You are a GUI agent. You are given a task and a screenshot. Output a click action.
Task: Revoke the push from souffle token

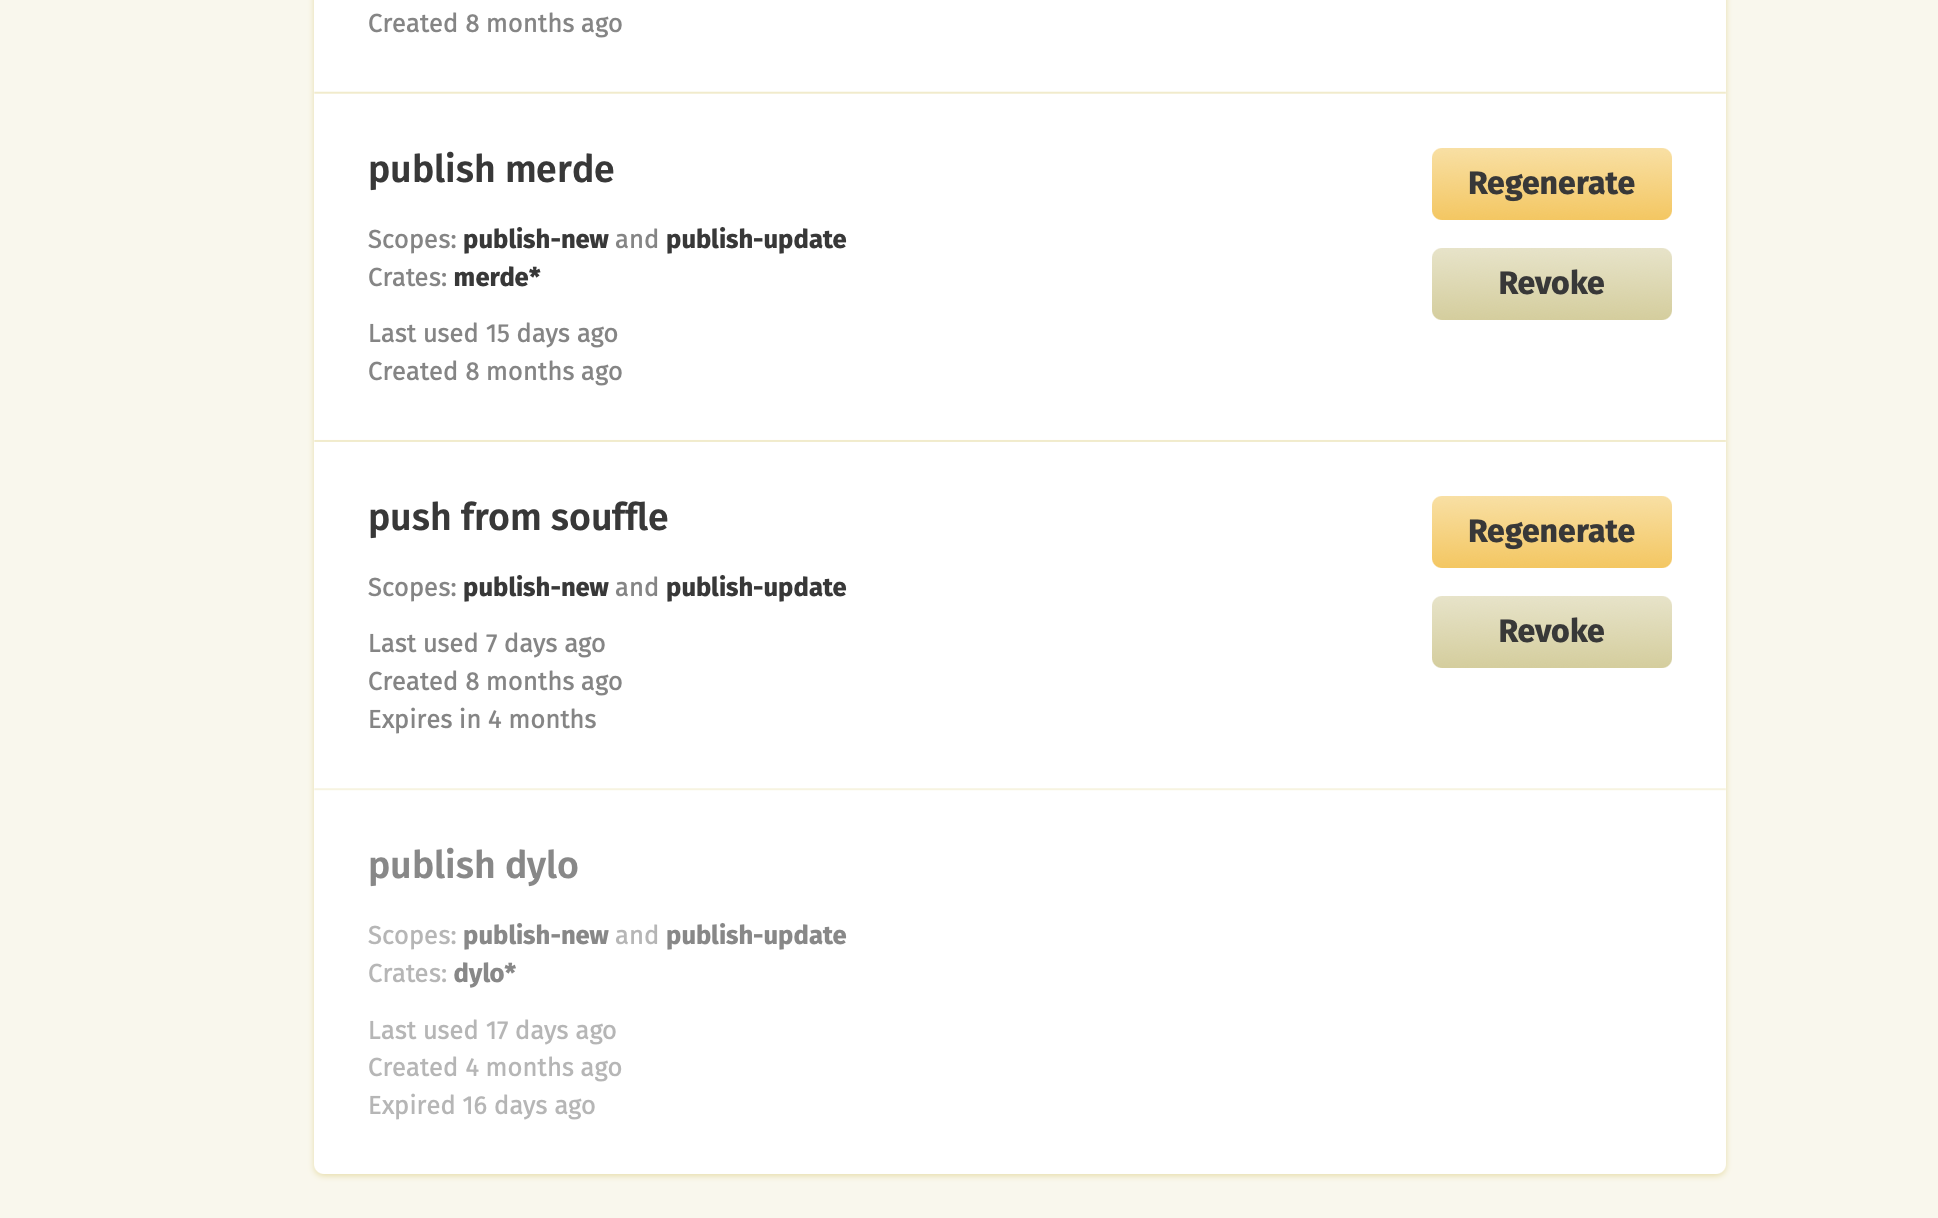[1551, 632]
